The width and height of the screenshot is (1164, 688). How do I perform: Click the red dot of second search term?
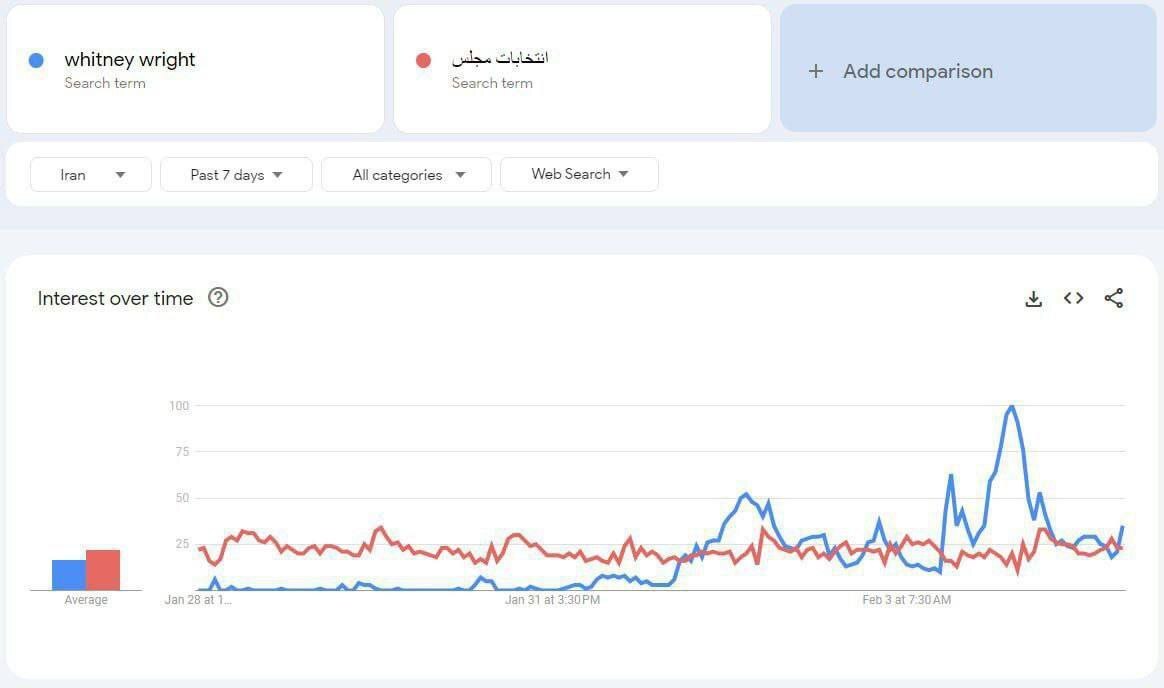pos(423,60)
